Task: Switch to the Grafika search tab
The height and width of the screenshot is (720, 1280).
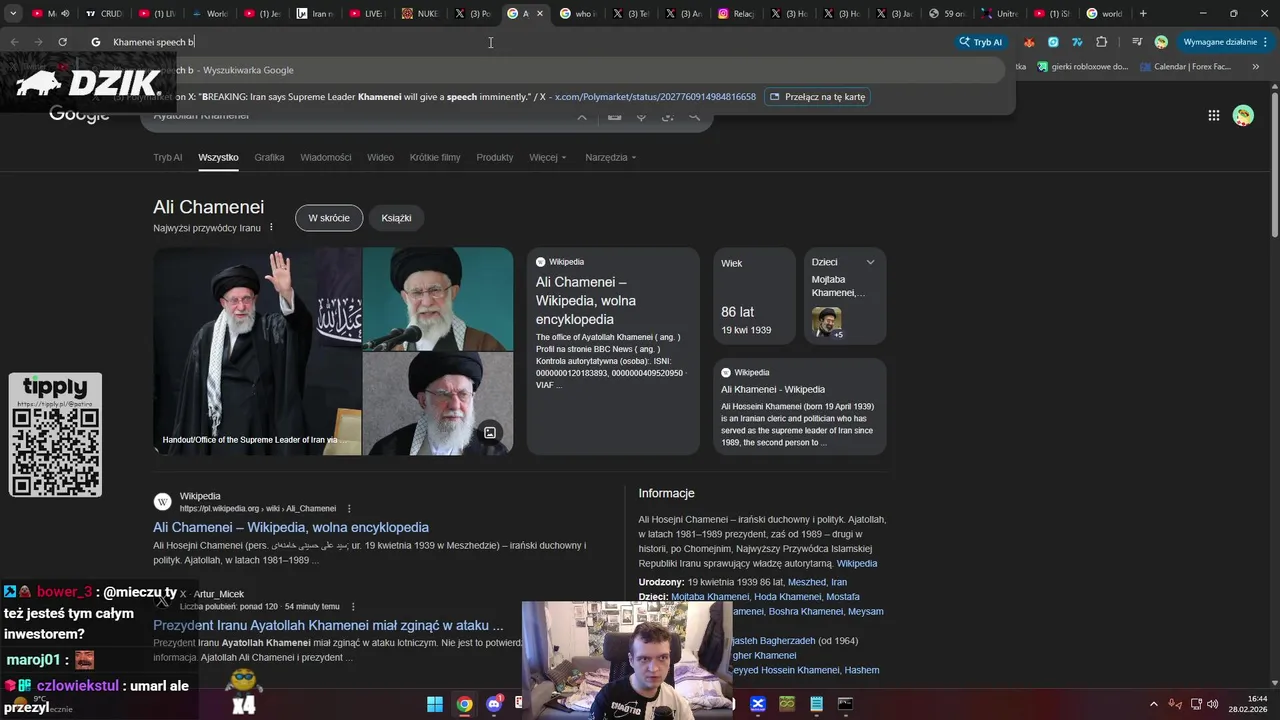Action: [x=269, y=157]
